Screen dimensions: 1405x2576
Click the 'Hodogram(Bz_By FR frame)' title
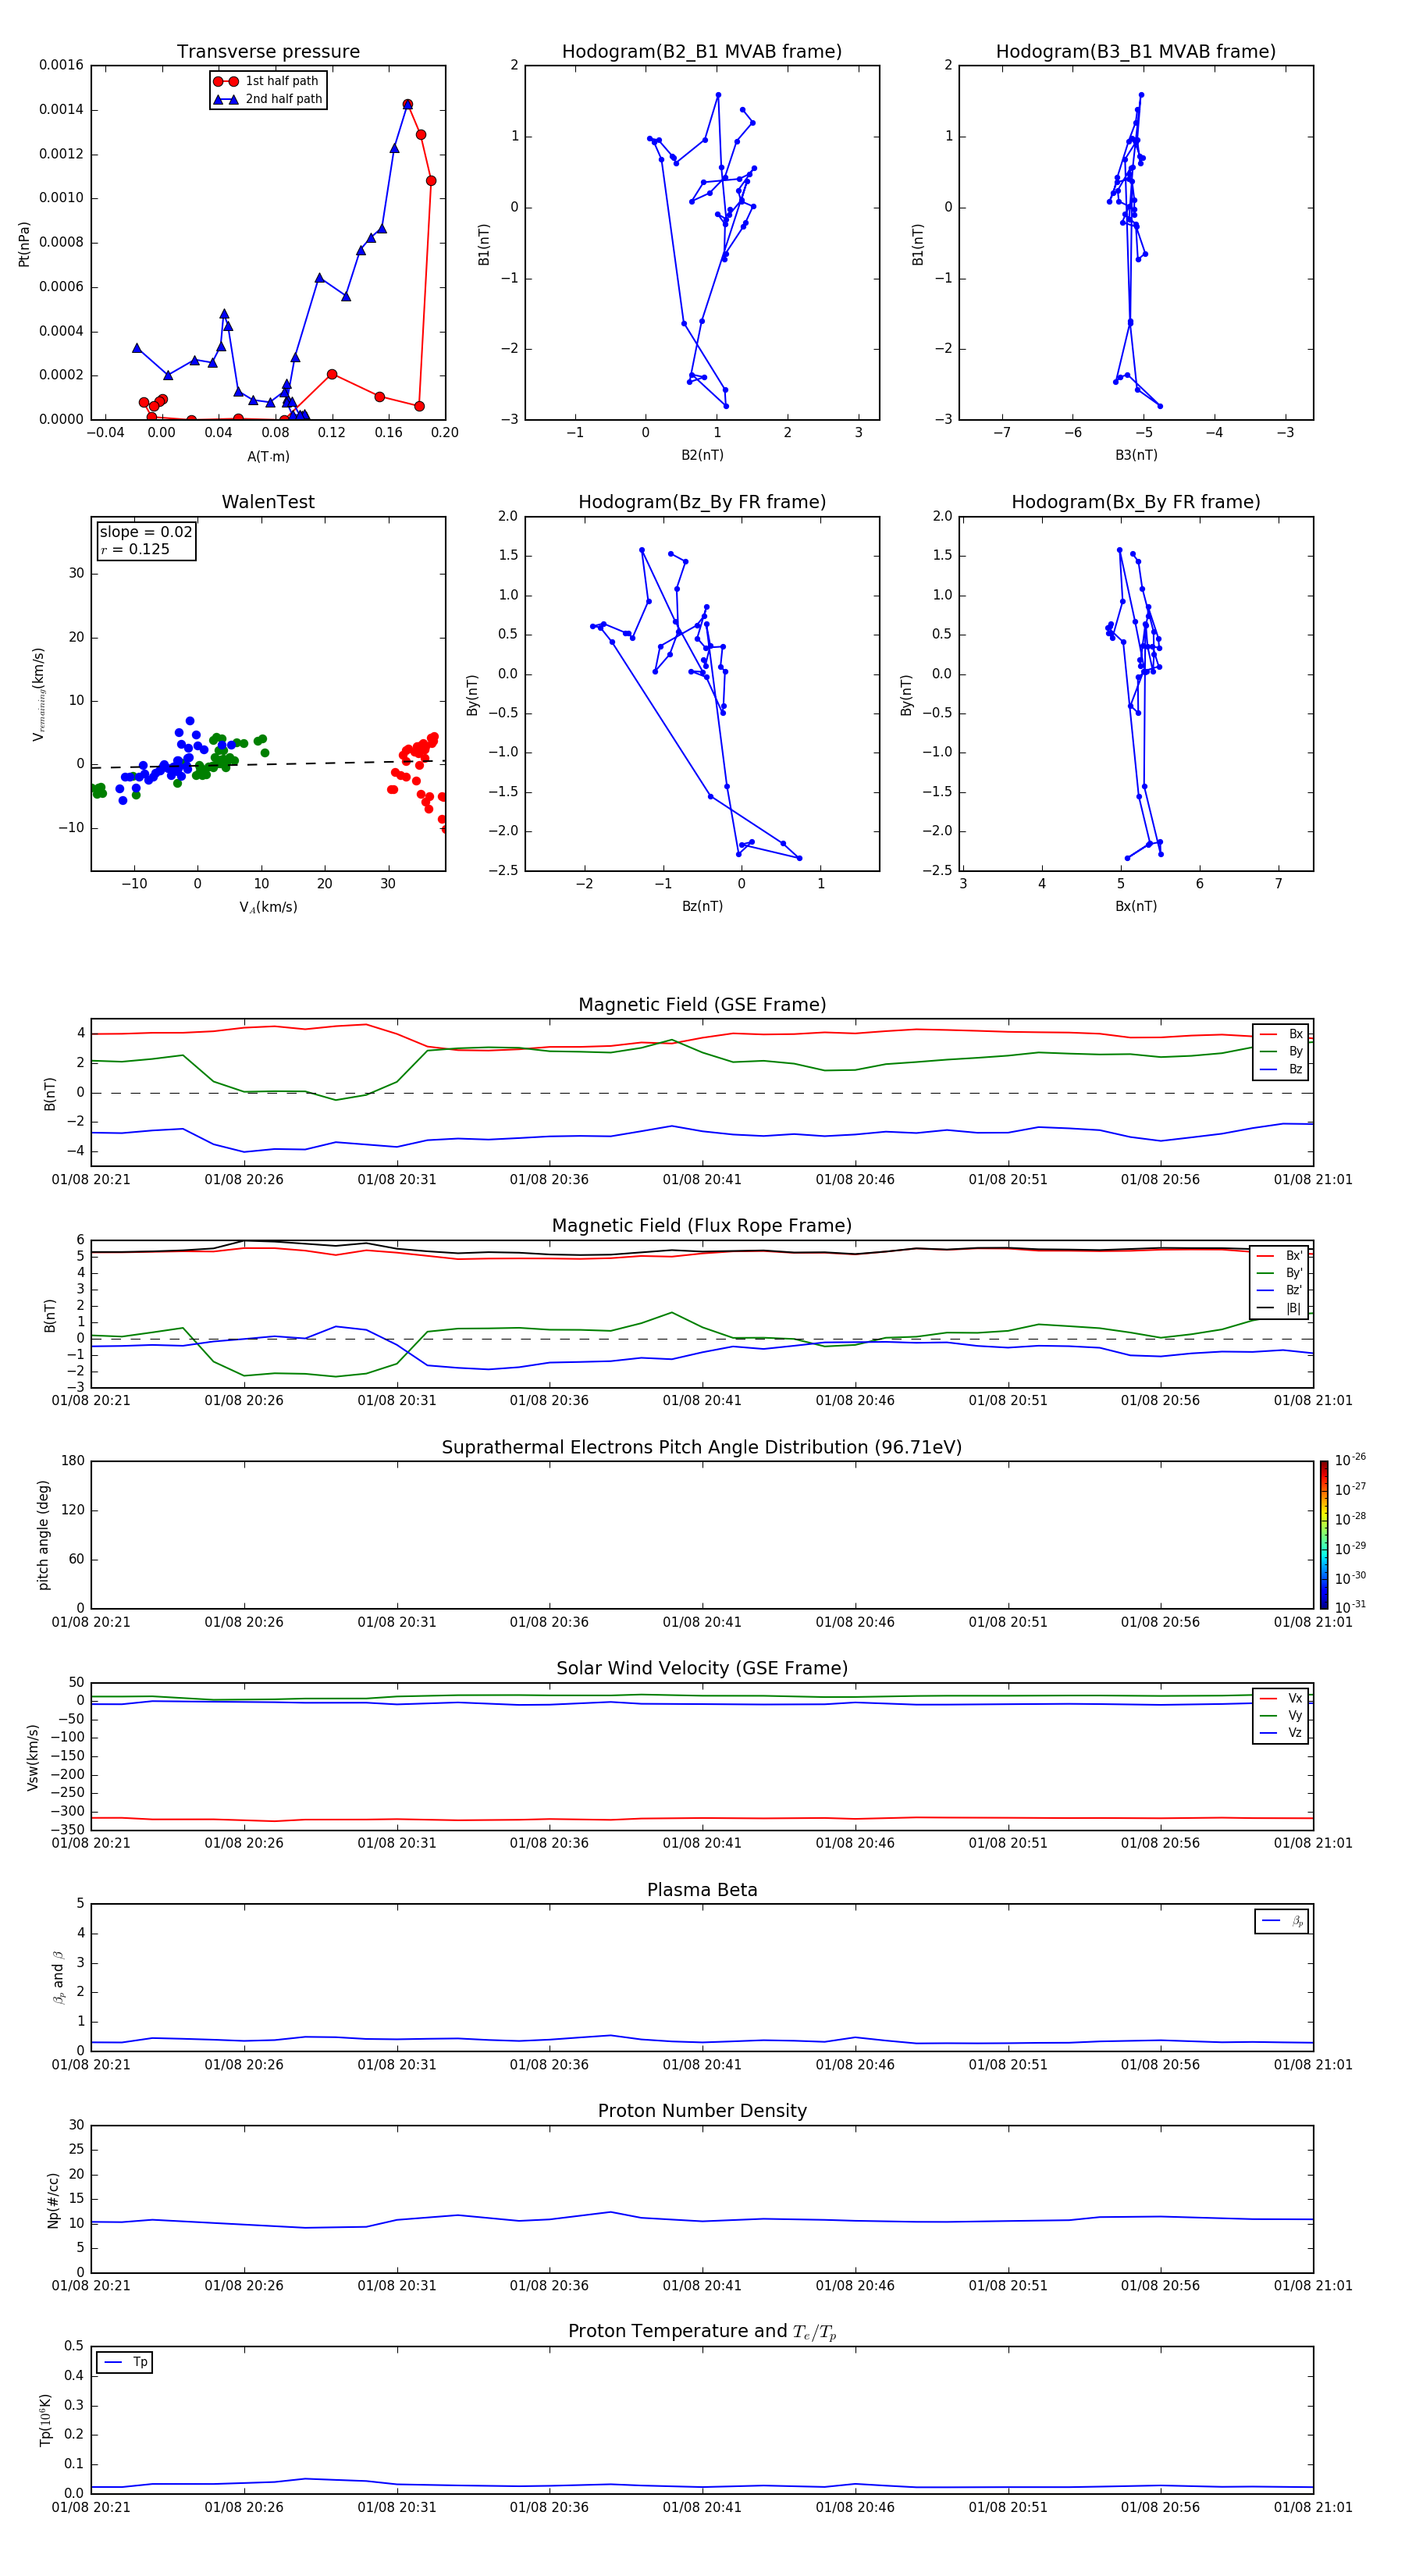(x=702, y=502)
